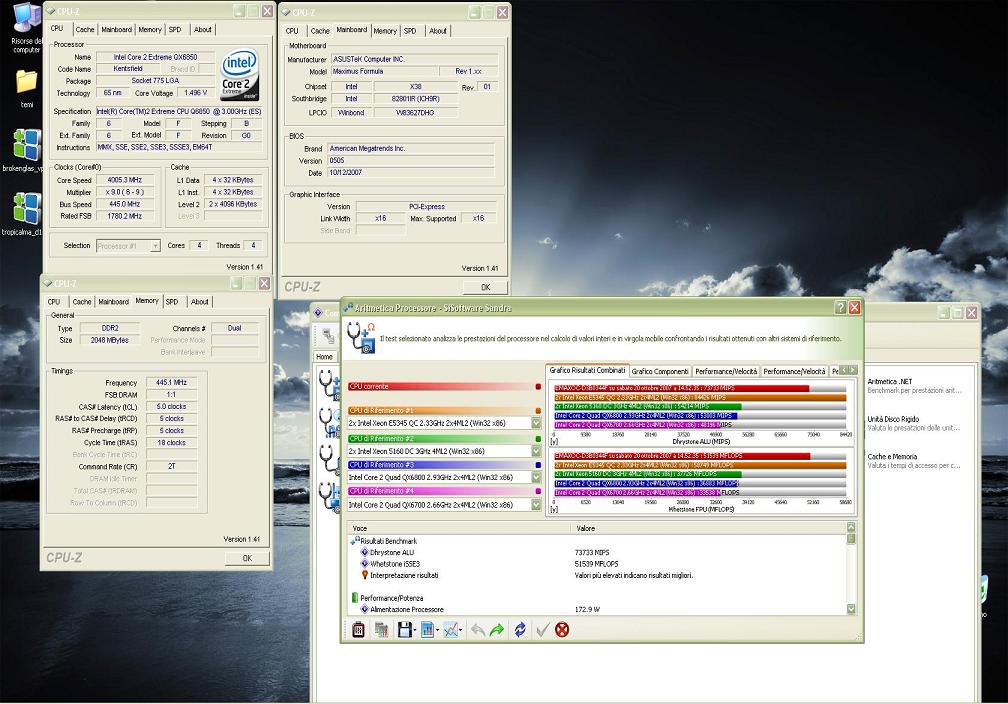The image size is (1008, 704).
Task: Click the stethoscope icon at Sandra's top left
Action: click(x=361, y=337)
